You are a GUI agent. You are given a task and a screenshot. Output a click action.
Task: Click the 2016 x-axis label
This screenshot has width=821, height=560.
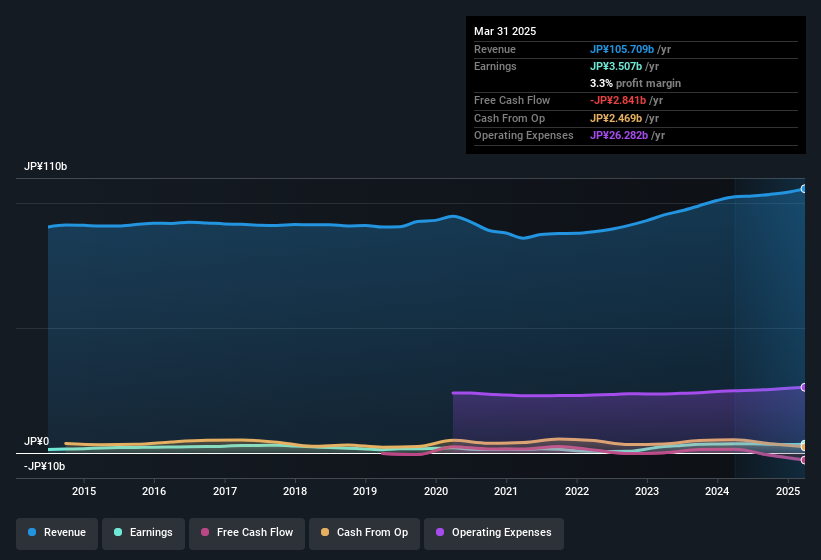tap(154, 491)
